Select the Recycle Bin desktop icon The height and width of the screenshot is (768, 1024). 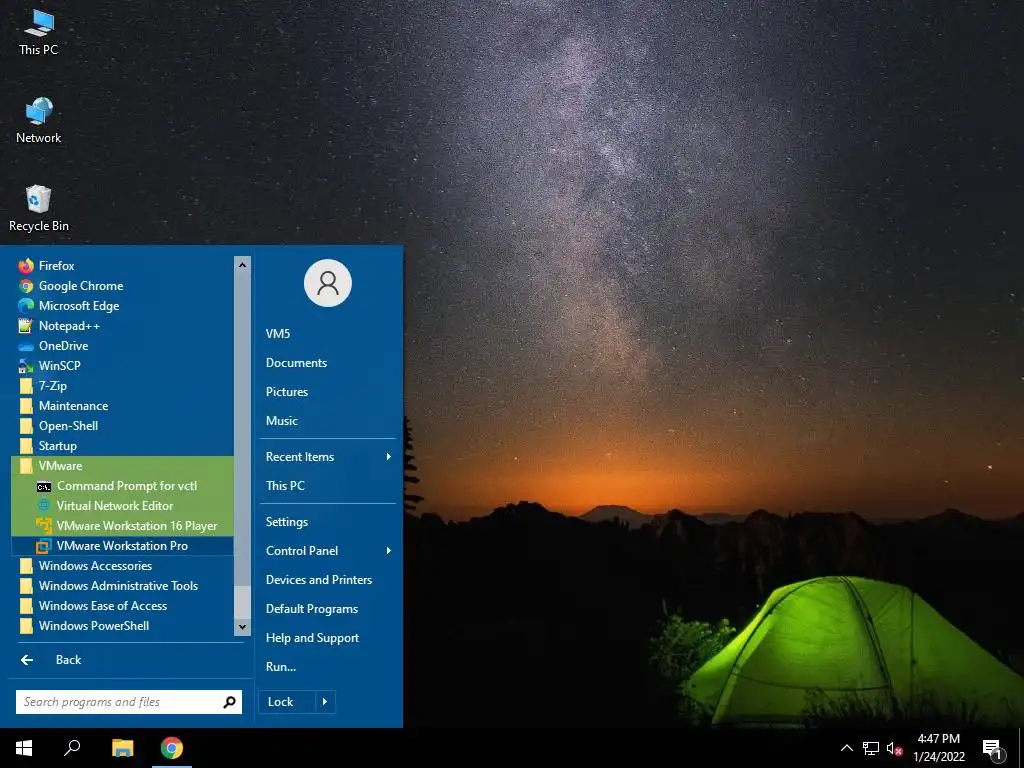click(x=39, y=208)
